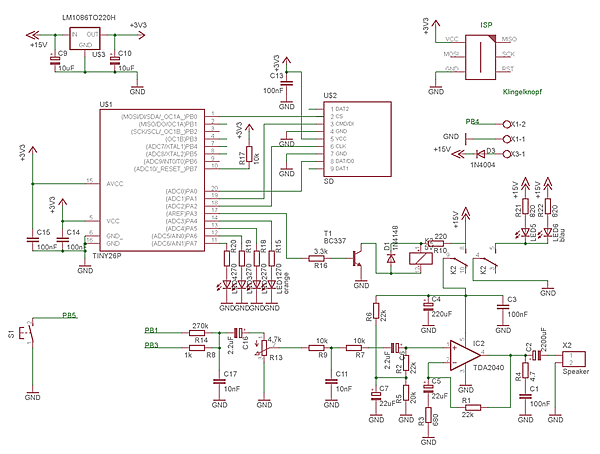The height and width of the screenshot is (454, 600).
Task: Select resistor R22 820 symbol
Action: [x=548, y=207]
